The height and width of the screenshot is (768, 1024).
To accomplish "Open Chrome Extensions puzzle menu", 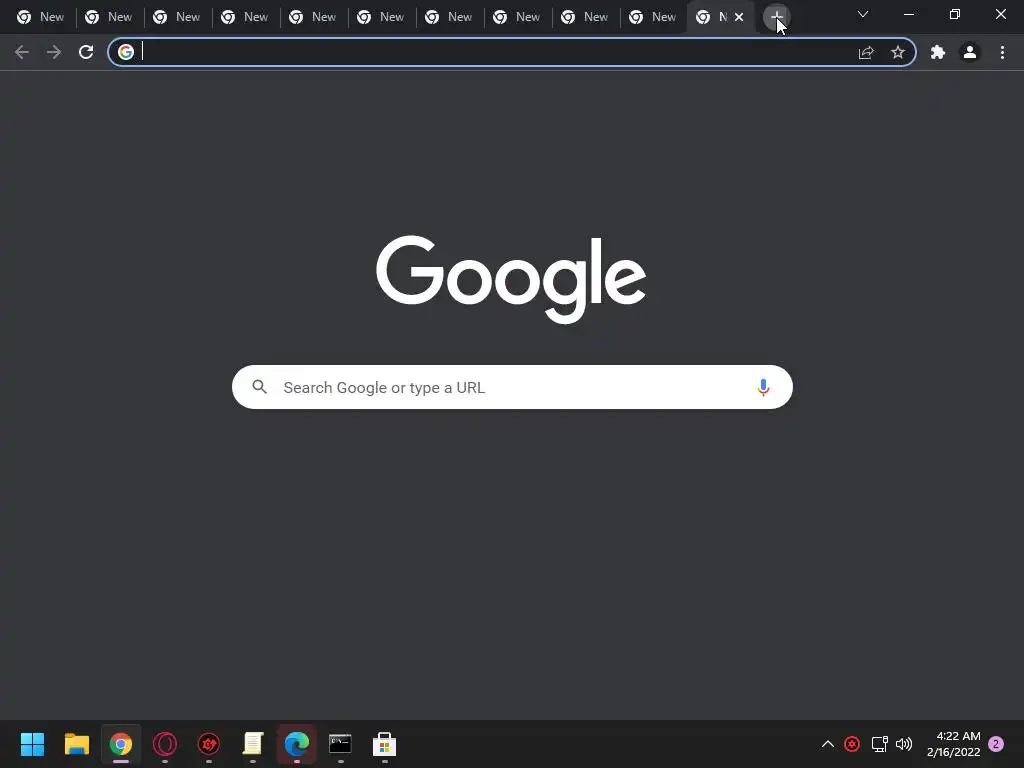I will [x=938, y=52].
